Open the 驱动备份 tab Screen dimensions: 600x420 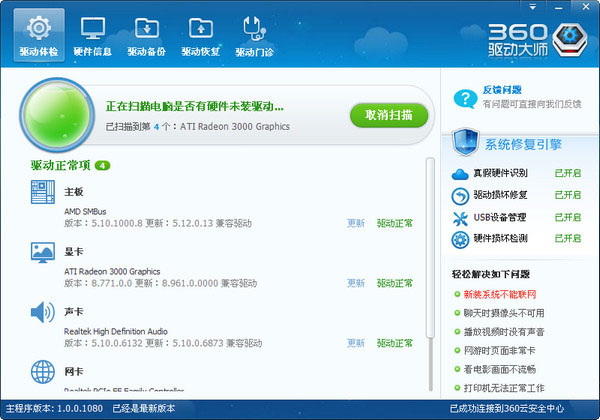click(147, 35)
